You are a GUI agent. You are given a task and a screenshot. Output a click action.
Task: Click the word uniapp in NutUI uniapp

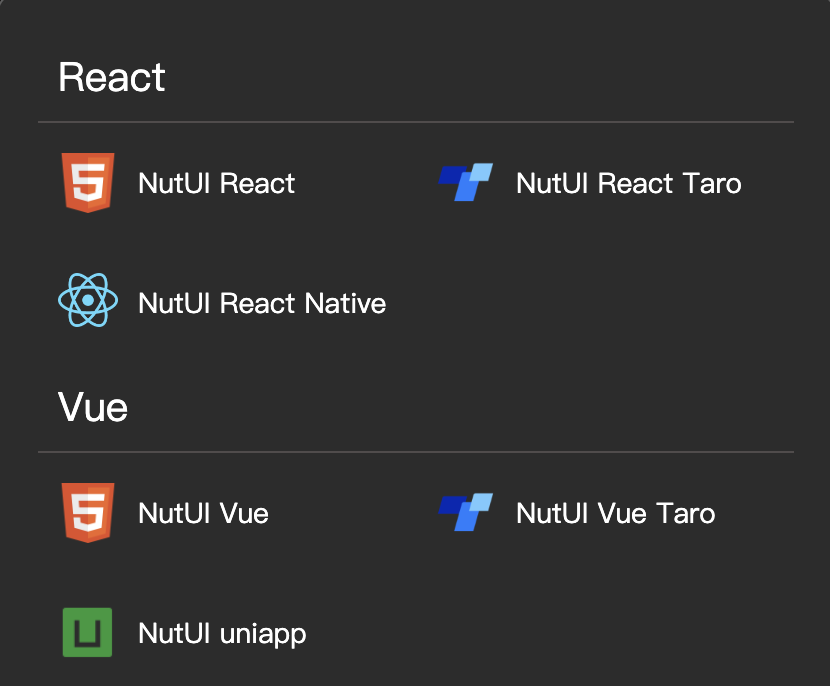point(263,635)
